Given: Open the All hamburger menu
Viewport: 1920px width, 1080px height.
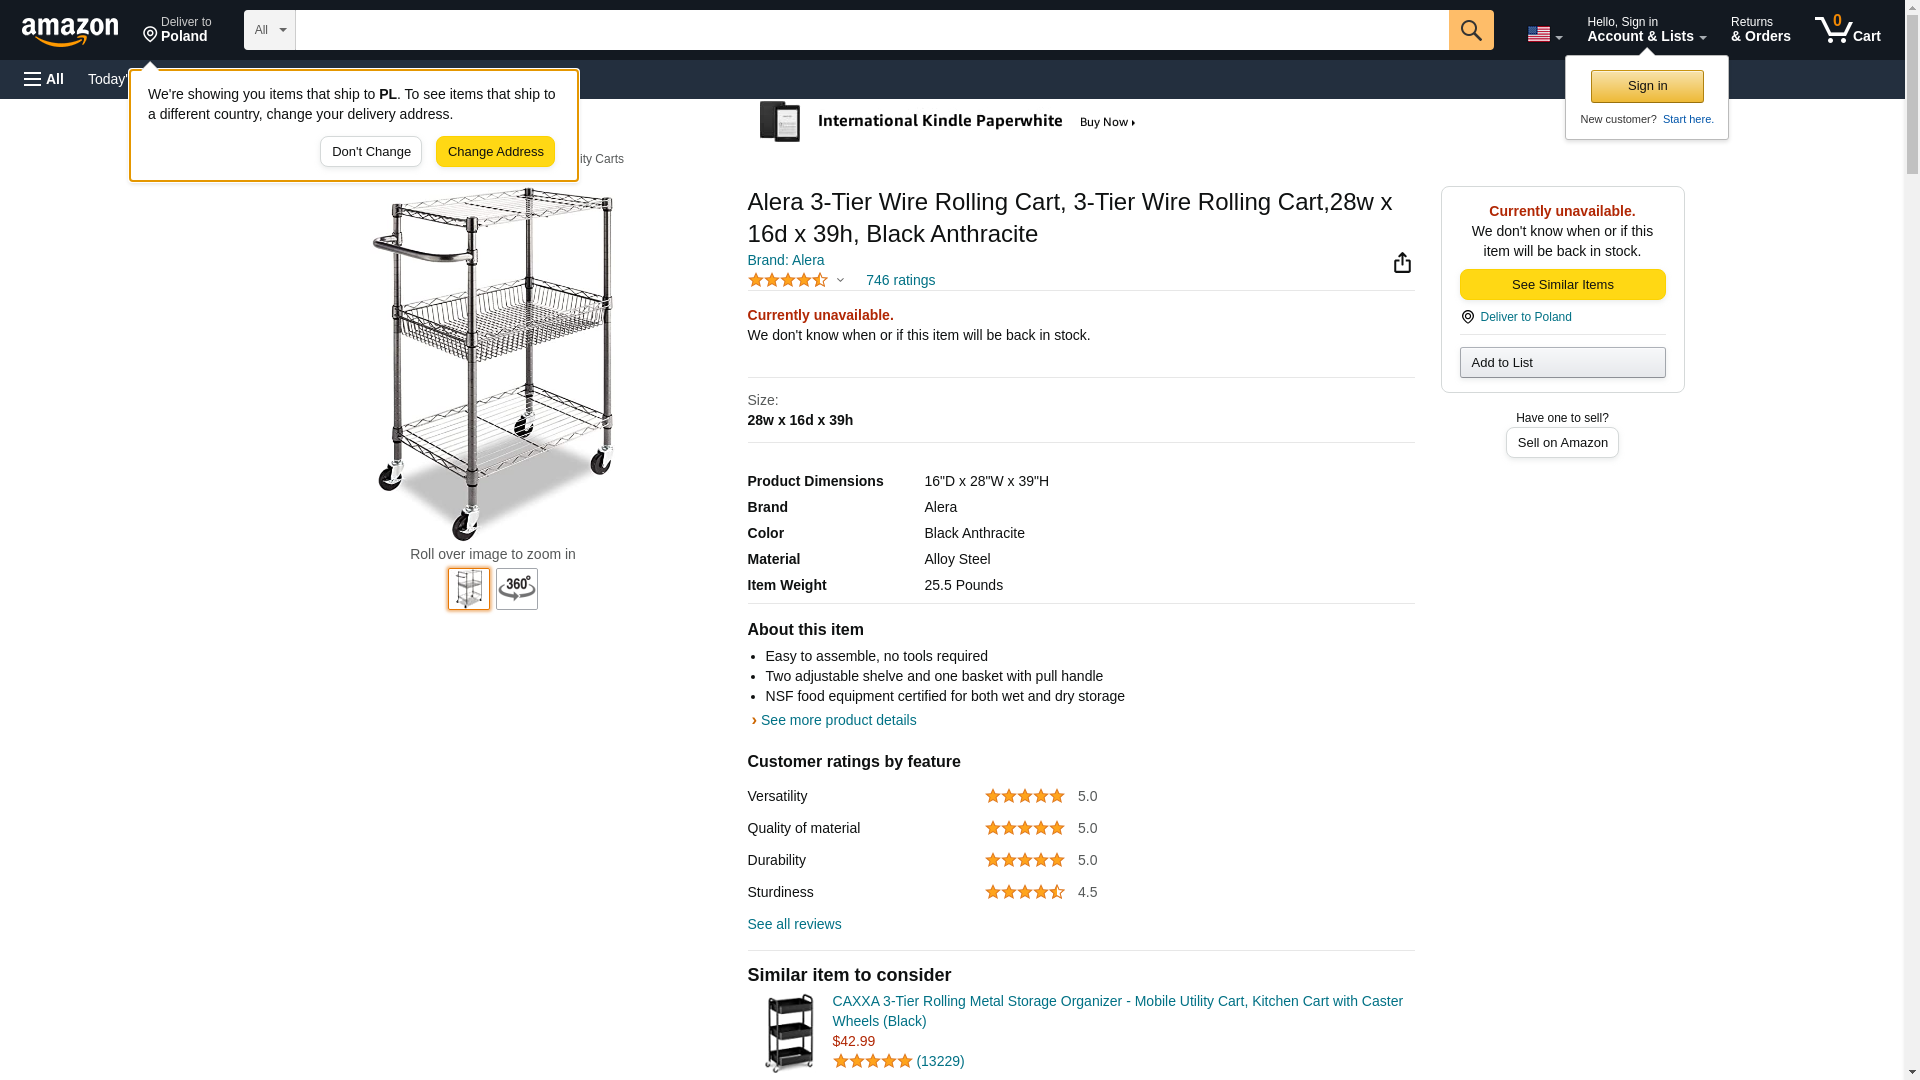Looking at the screenshot, I should tap(44, 79).
